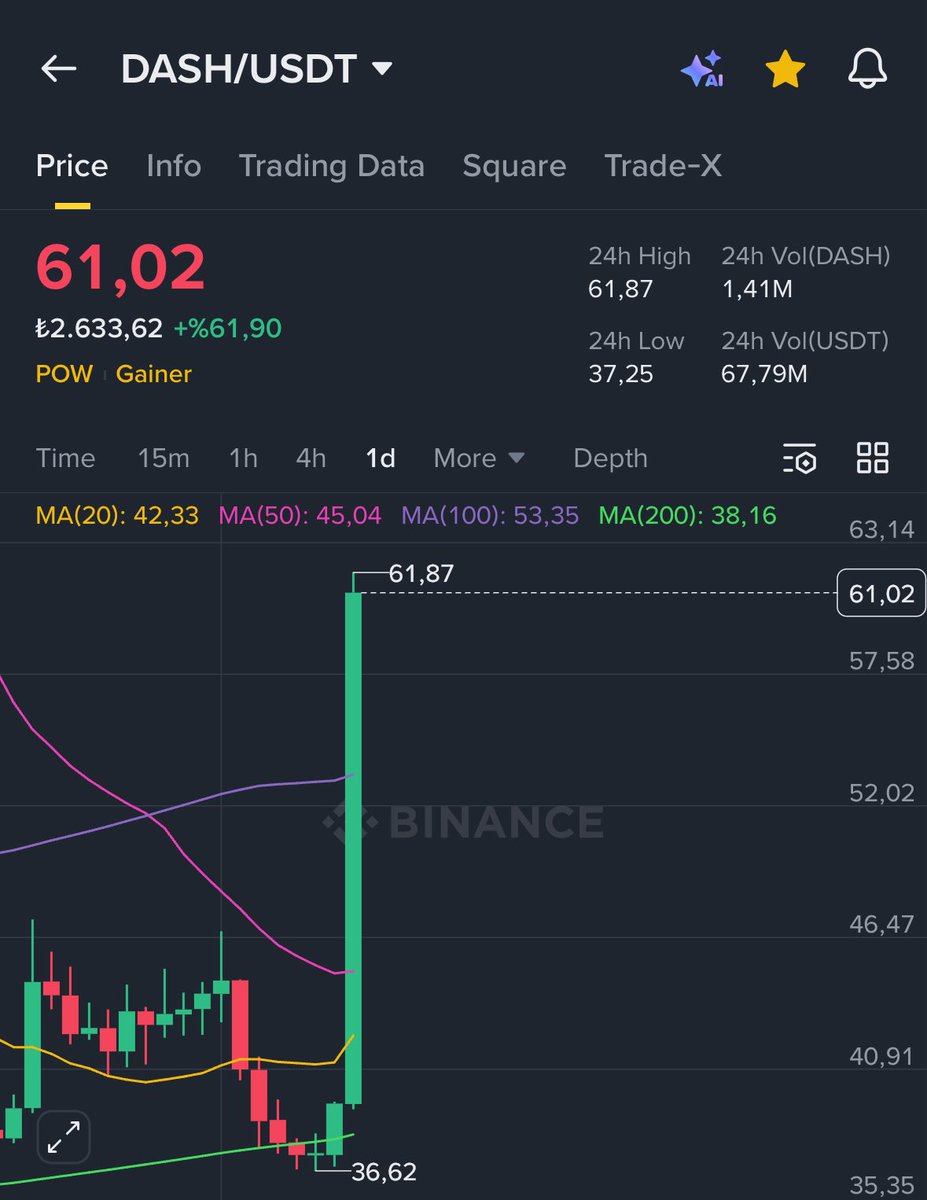The height and width of the screenshot is (1200, 927).
Task: Select the 15m chart interval
Action: pyautogui.click(x=163, y=458)
